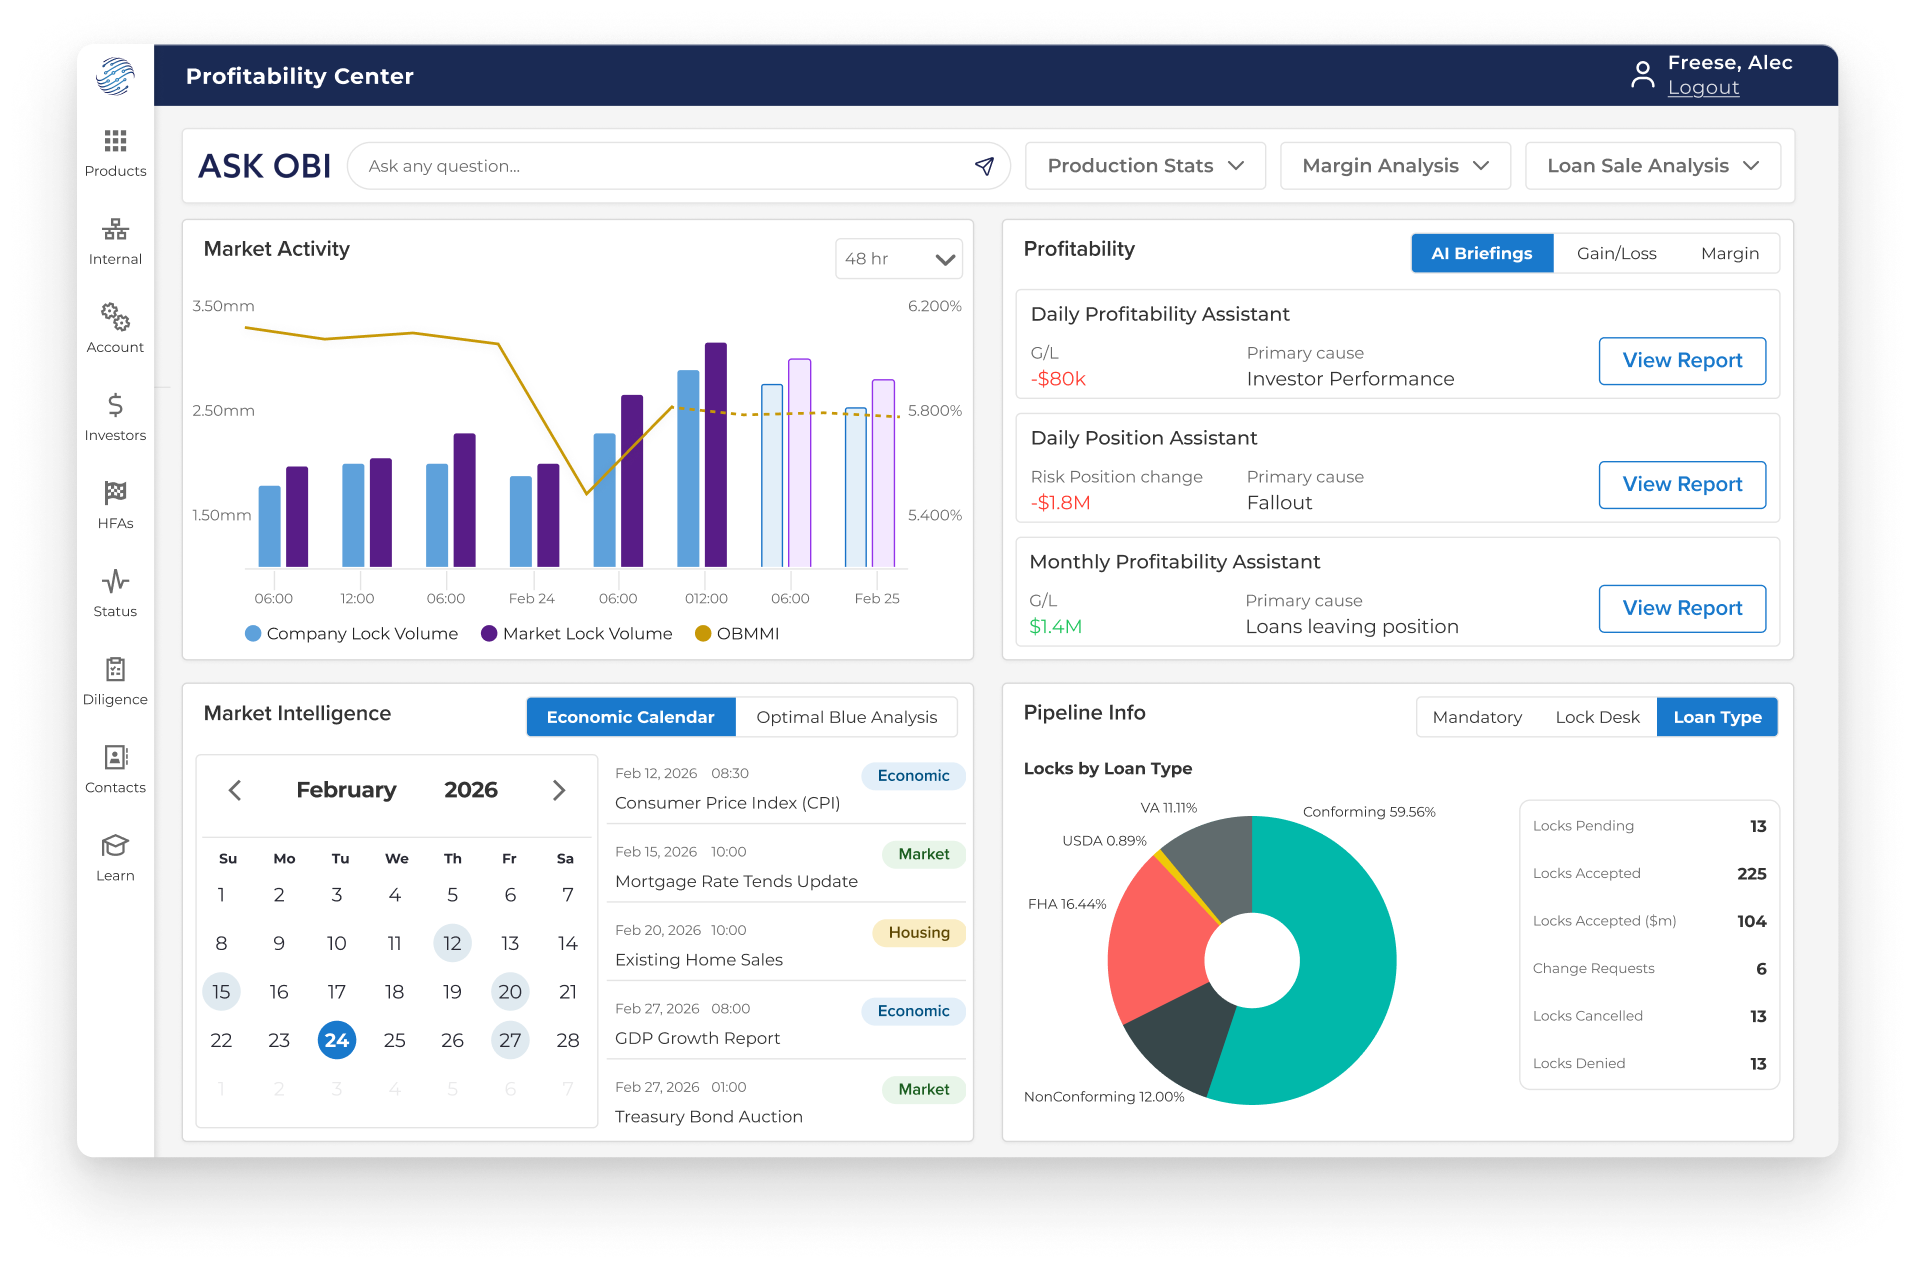Switch to Profitability Margin tab
This screenshot has height=1268, width=1916.
coord(1729,253)
